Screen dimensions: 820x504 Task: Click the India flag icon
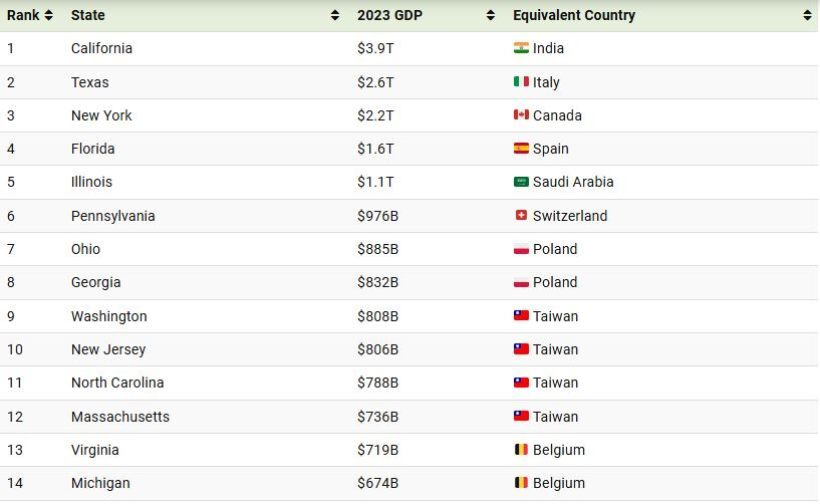click(521, 48)
